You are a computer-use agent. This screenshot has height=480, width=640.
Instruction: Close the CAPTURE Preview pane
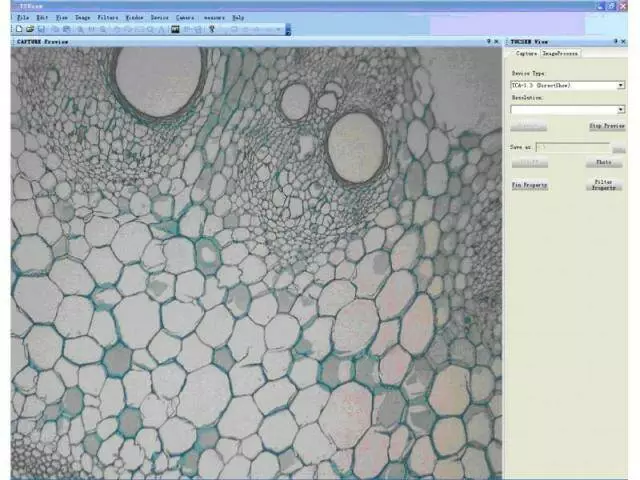coord(498,41)
